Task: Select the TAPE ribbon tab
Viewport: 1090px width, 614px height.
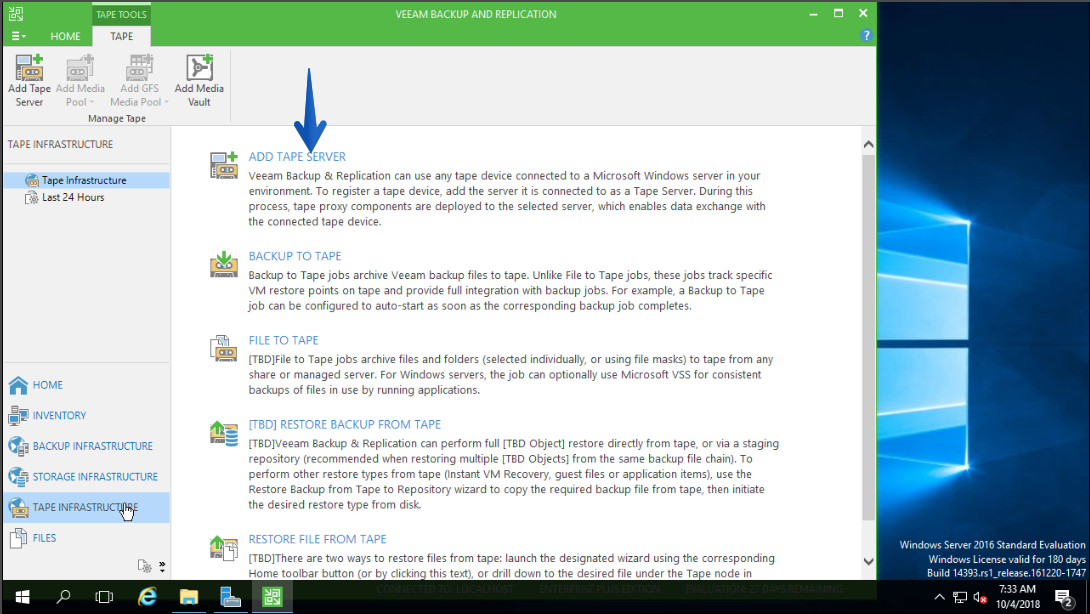Action: [x=122, y=36]
